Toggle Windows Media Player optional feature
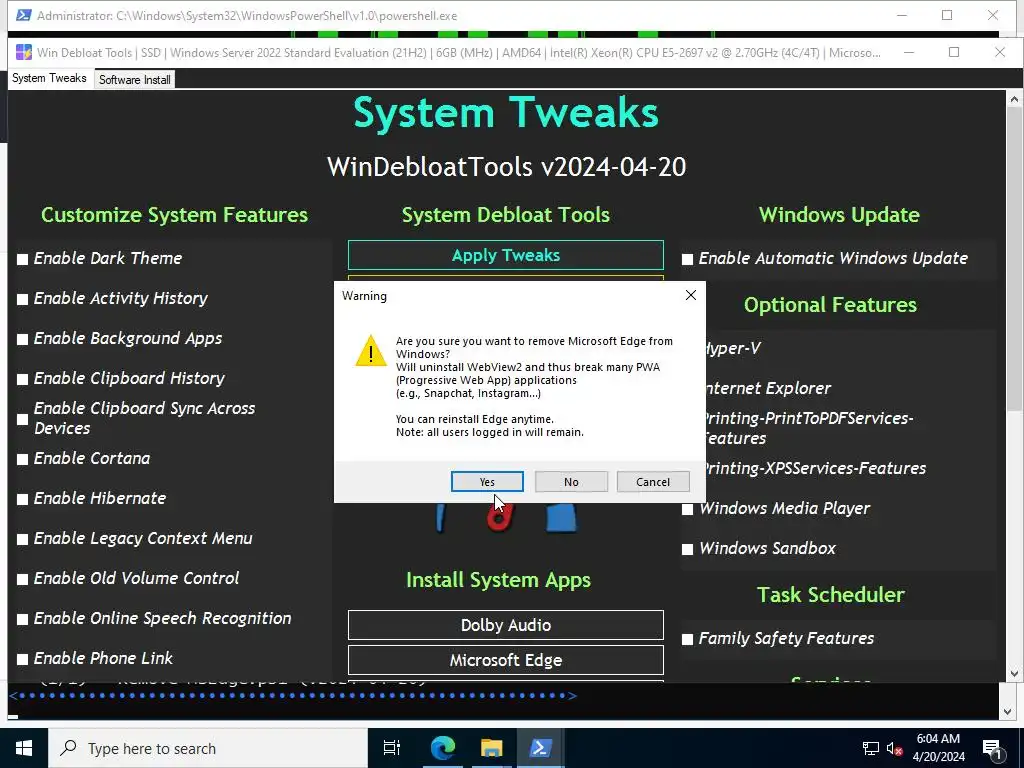Image resolution: width=1024 pixels, height=768 pixels. (688, 509)
